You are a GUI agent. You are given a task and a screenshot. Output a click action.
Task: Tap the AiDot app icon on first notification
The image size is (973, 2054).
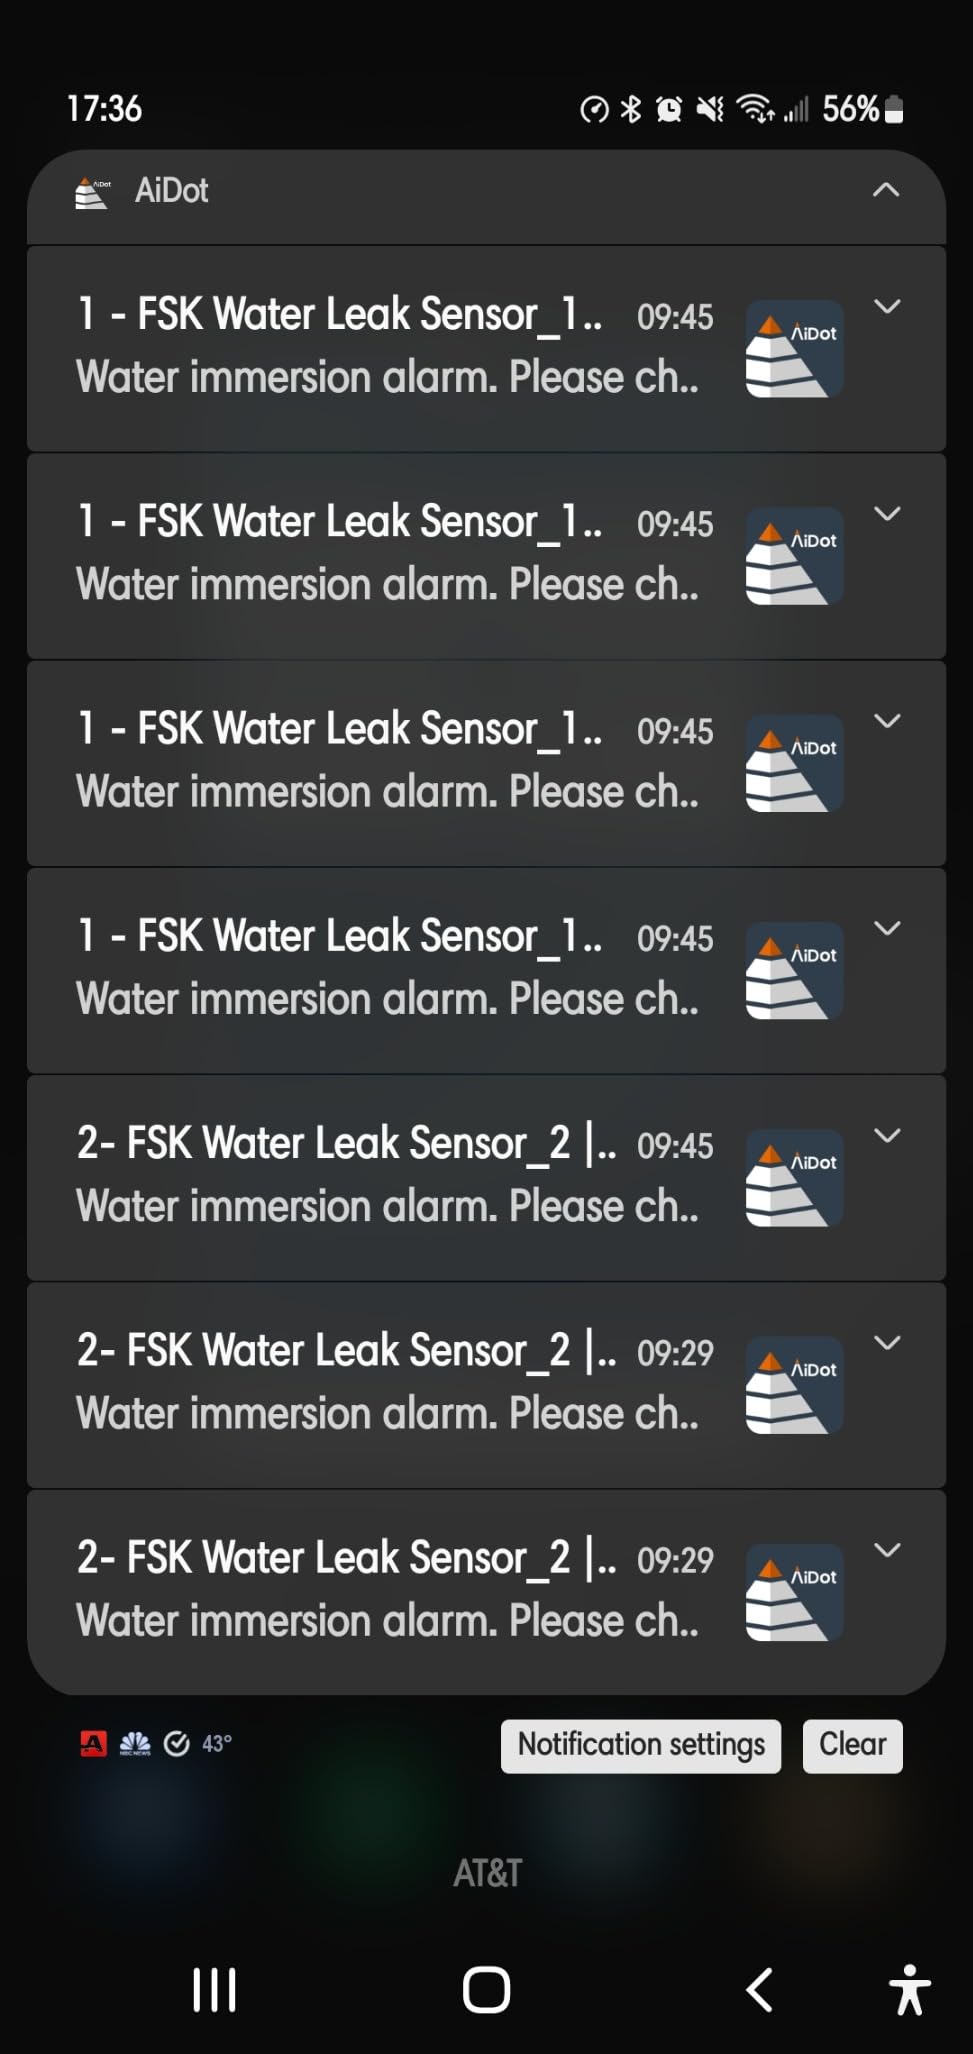(792, 348)
